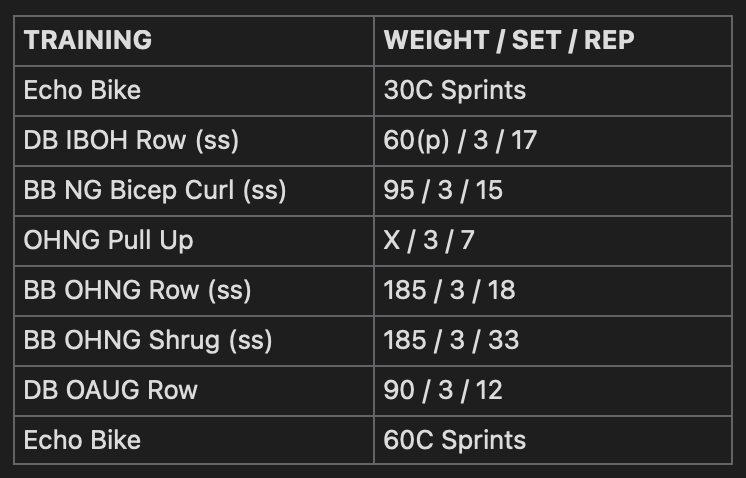Click the X / 3 / 7 cell

coord(553,241)
